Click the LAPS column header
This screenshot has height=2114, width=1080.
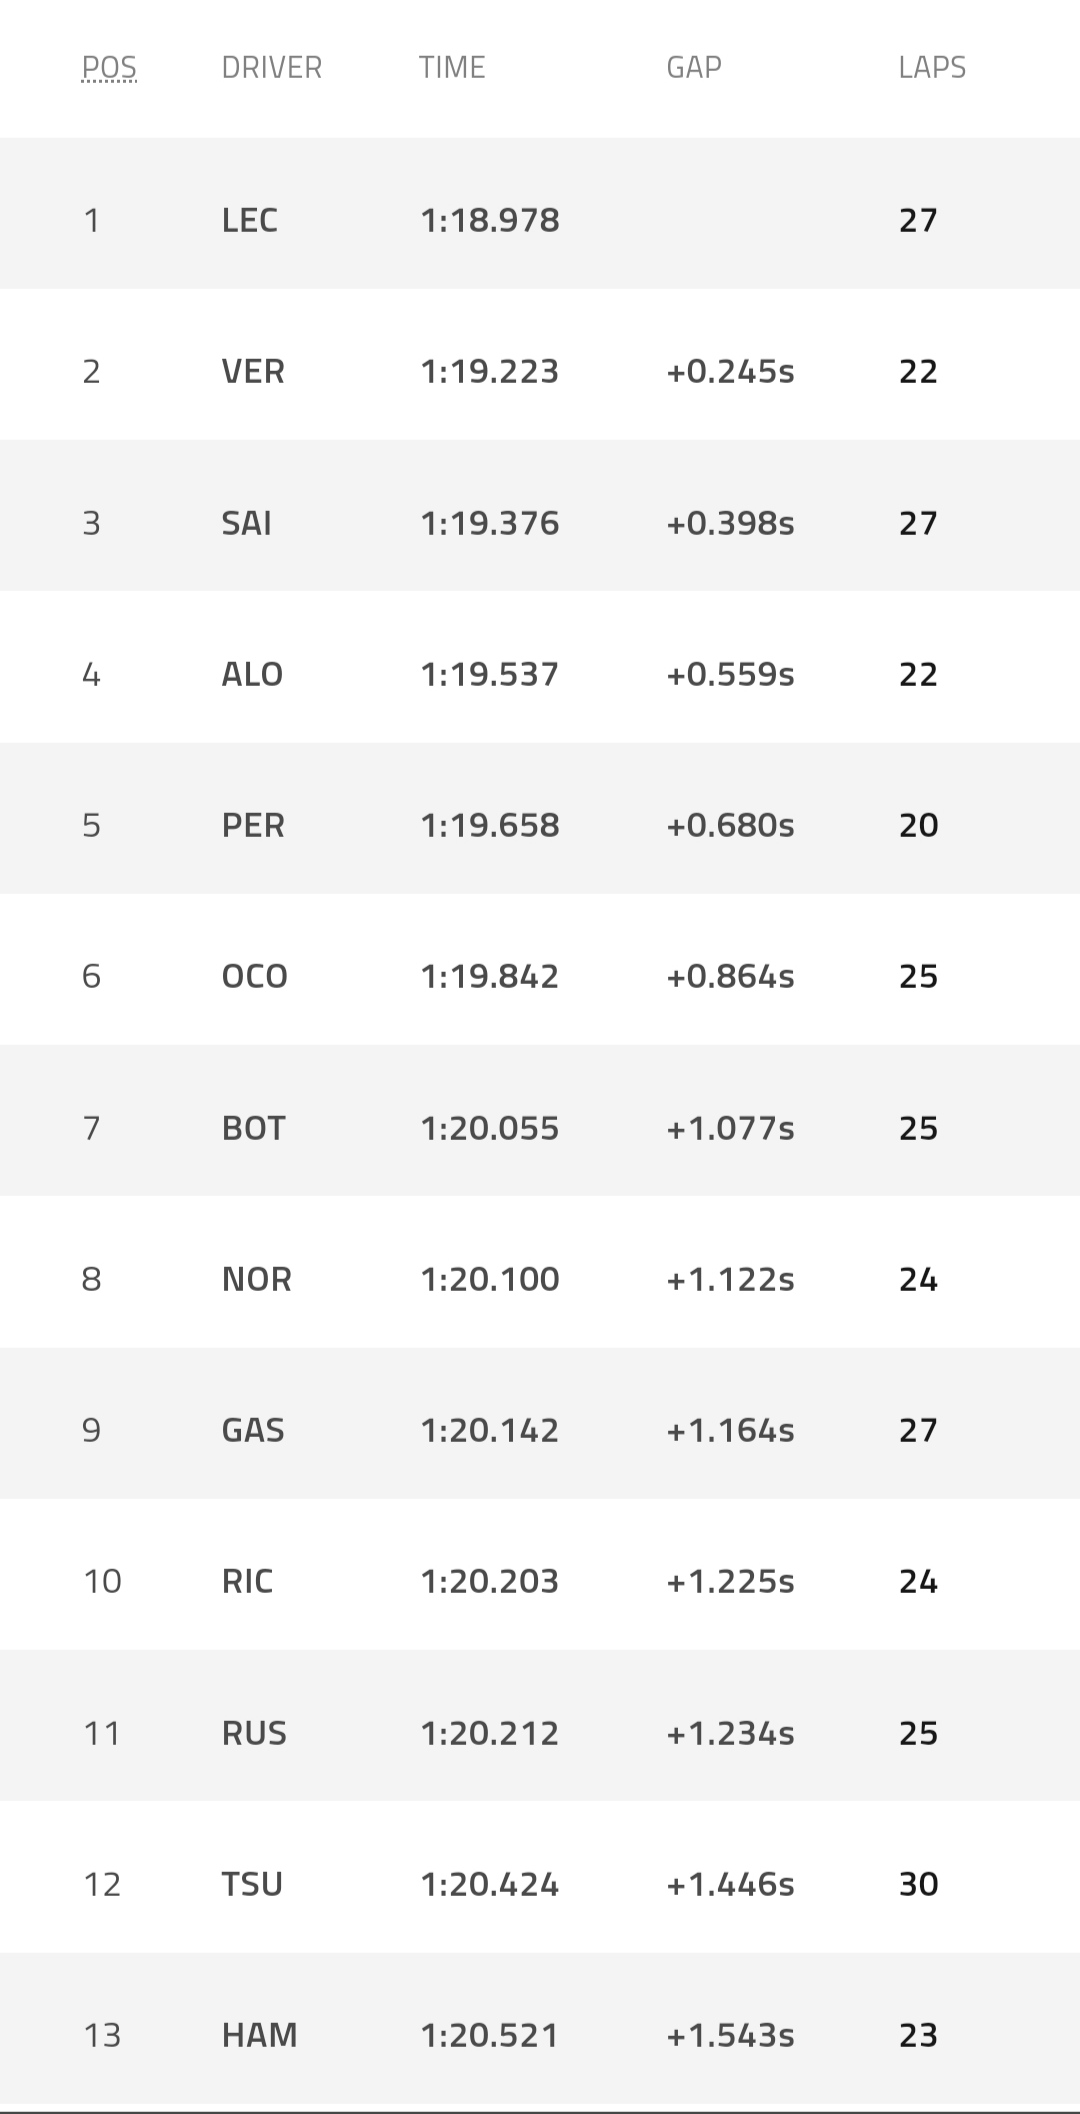pos(932,67)
